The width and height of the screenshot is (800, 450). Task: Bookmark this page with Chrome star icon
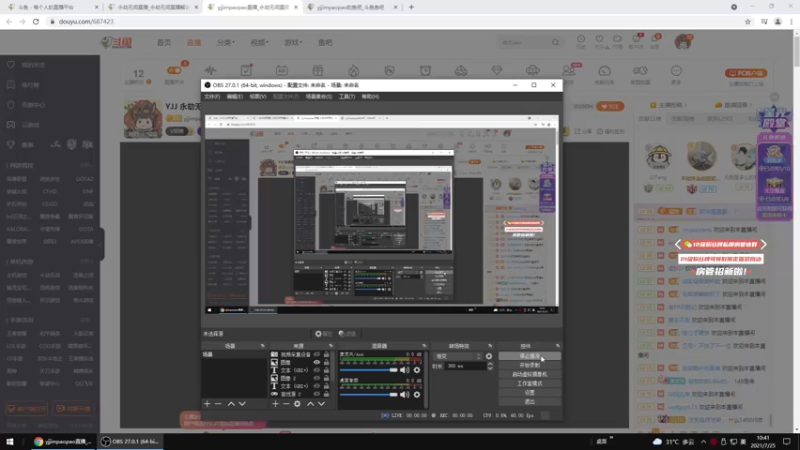click(748, 21)
